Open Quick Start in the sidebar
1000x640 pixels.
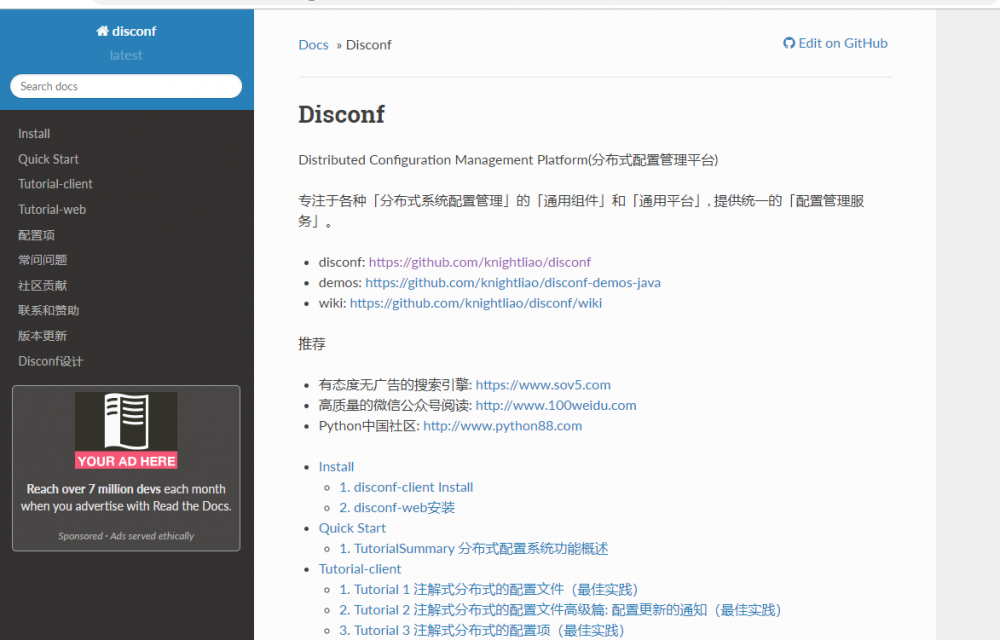[48, 159]
